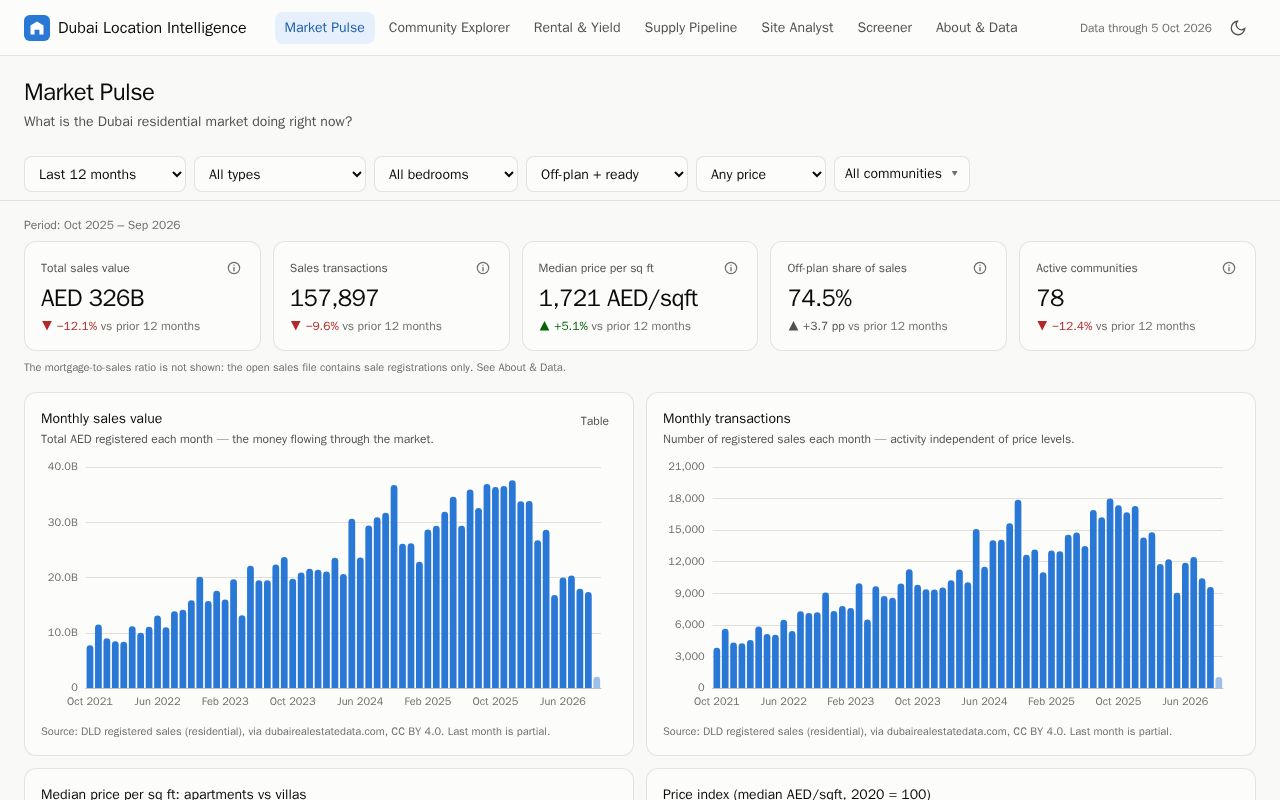
Task: Open the Supply Pipeline tab
Action: pos(691,28)
